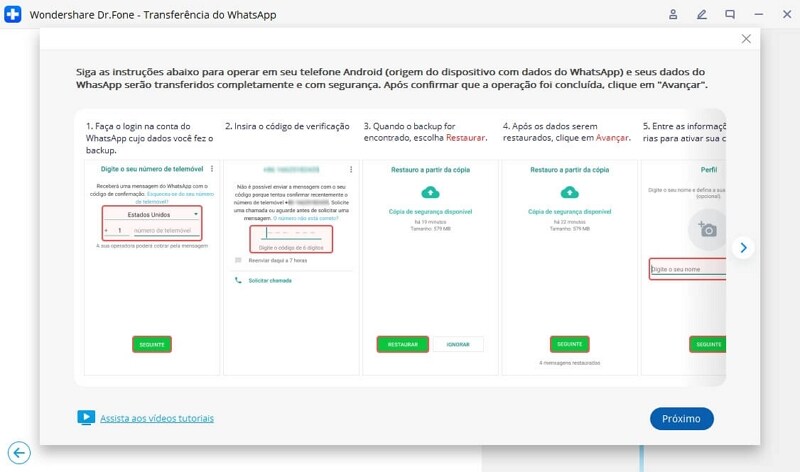The width and height of the screenshot is (800, 472).
Task: Click step 3 Restaurar backup screenshot
Action: click(431, 268)
